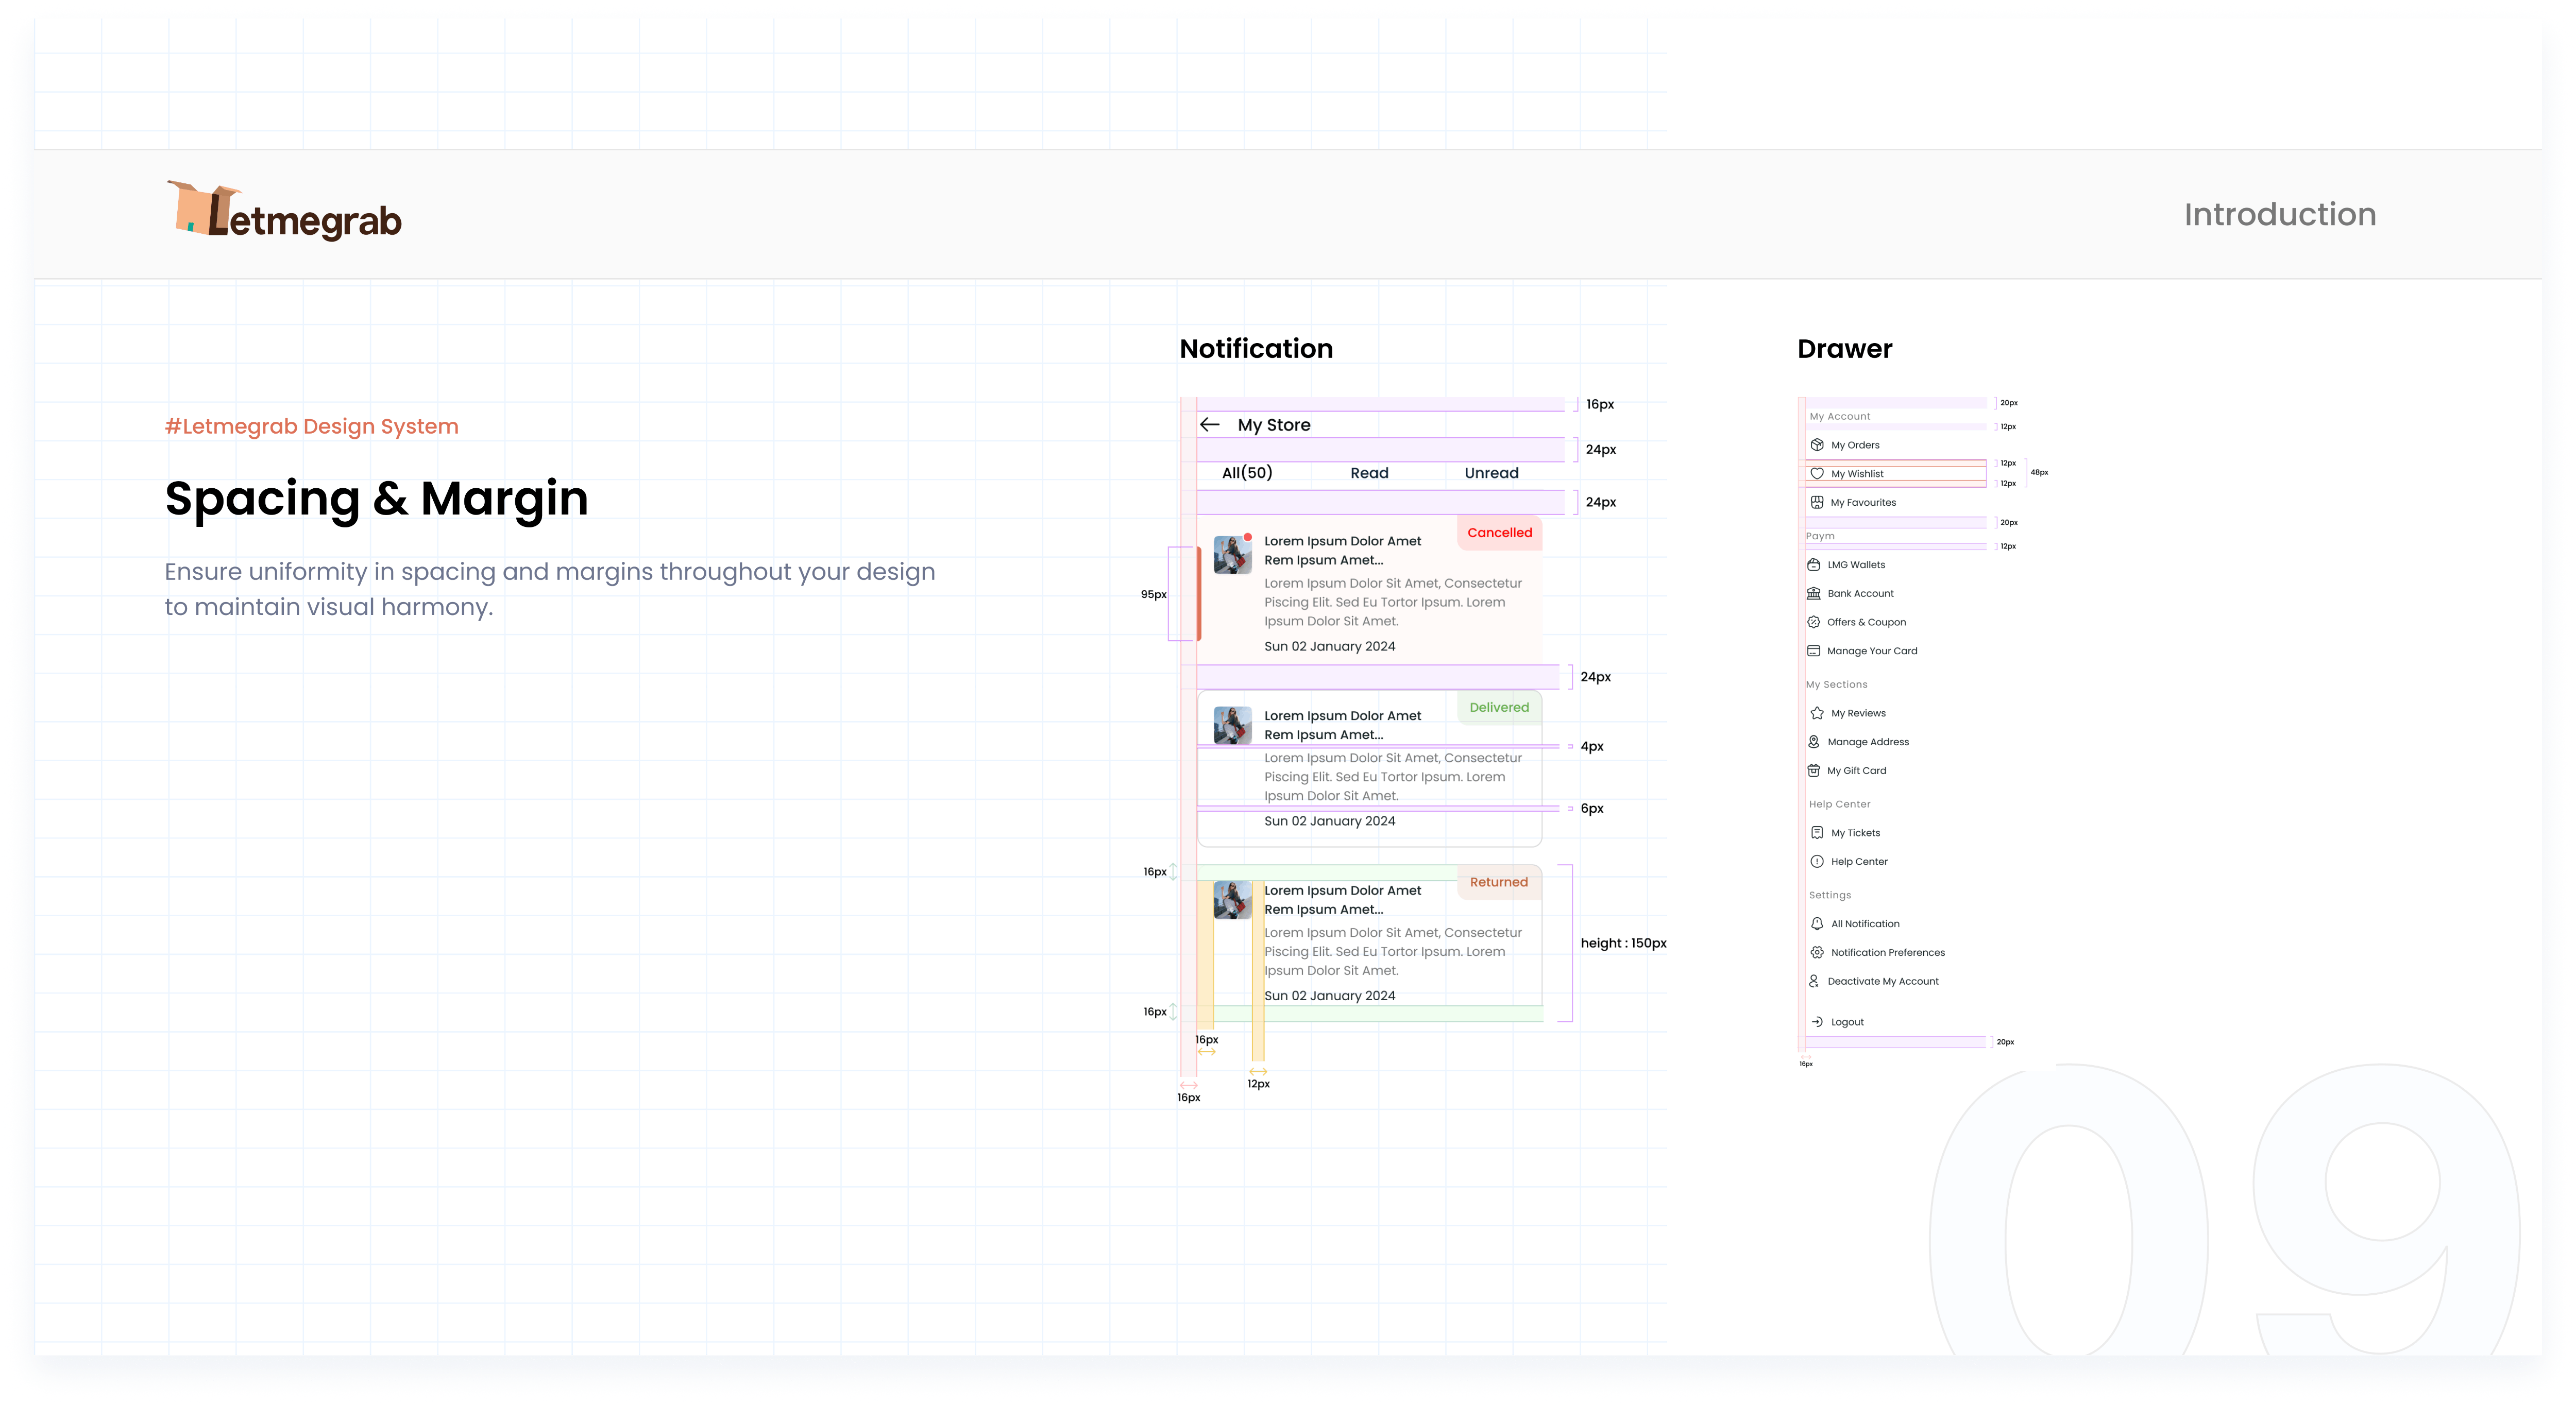Click the gray body text of Delivered notification
The image size is (2576, 1405).
(x=1392, y=777)
